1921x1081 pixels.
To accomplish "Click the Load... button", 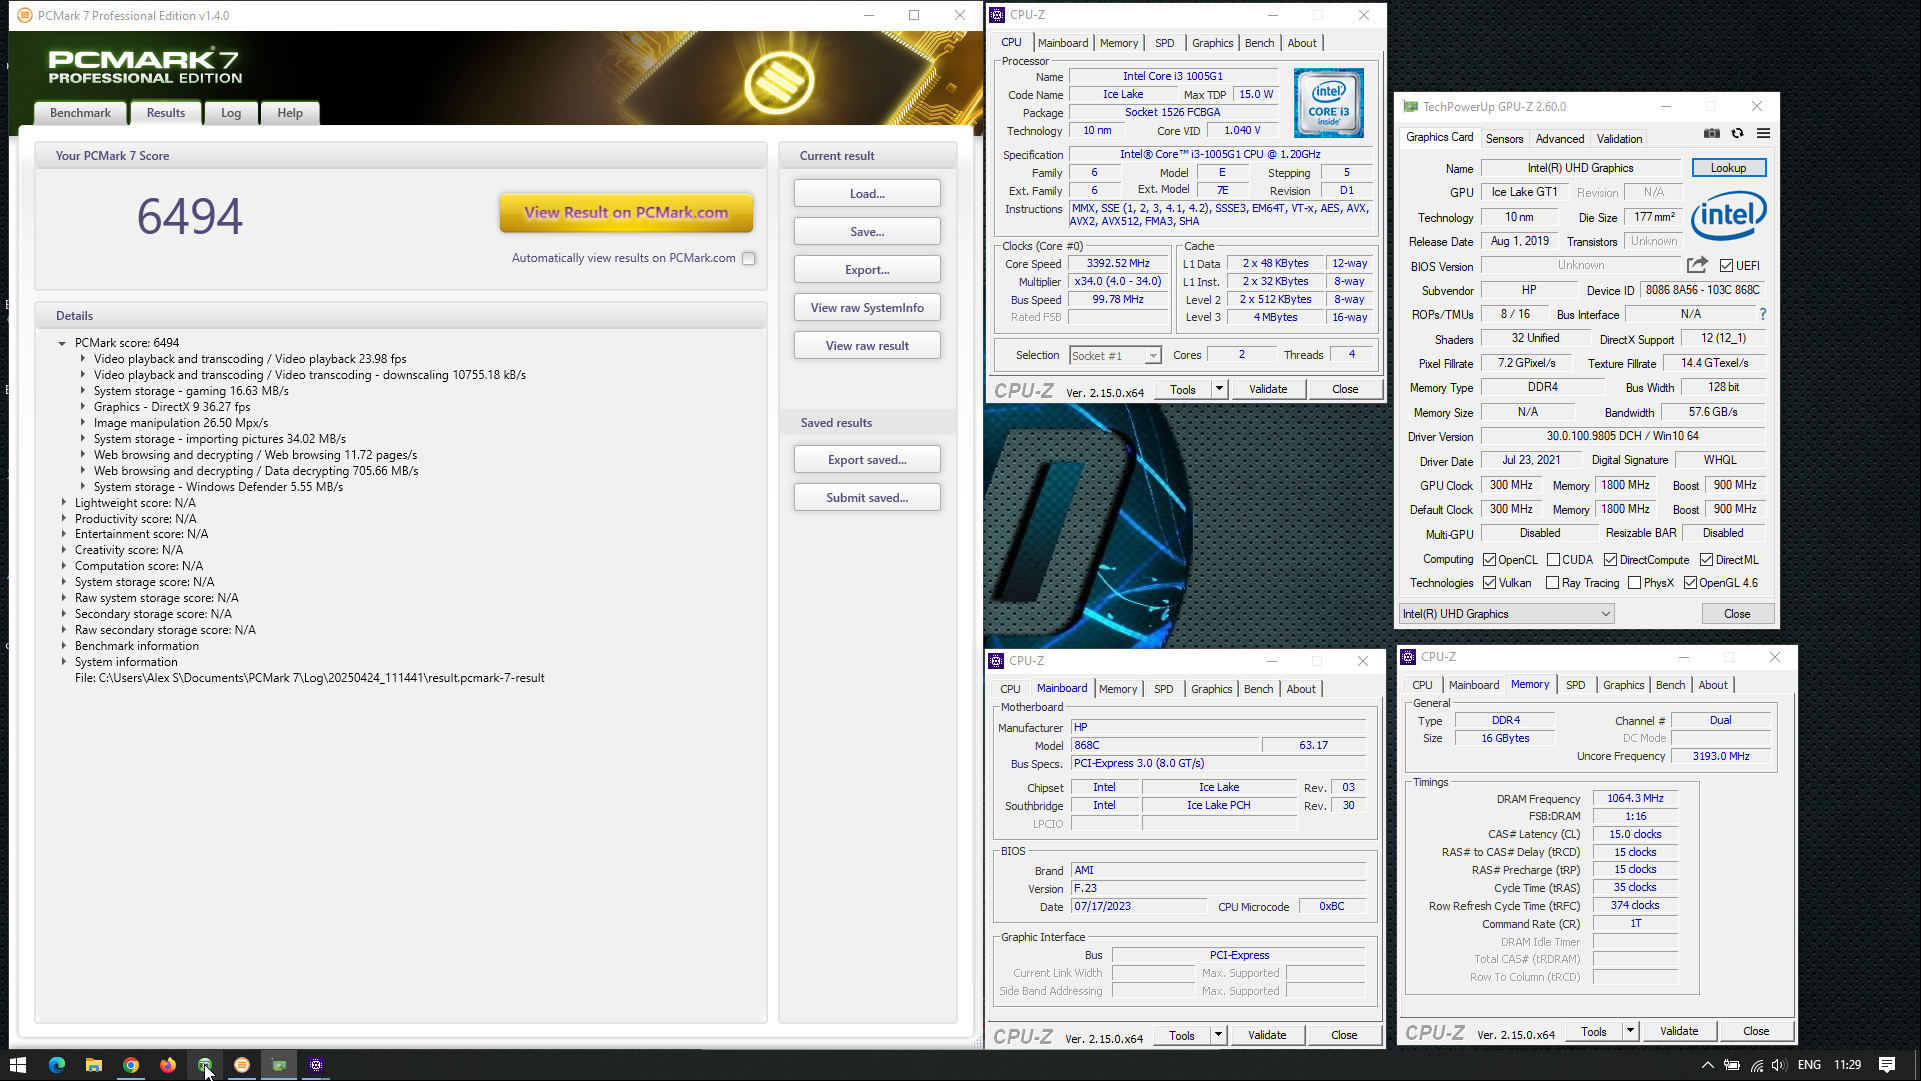I will tap(867, 194).
